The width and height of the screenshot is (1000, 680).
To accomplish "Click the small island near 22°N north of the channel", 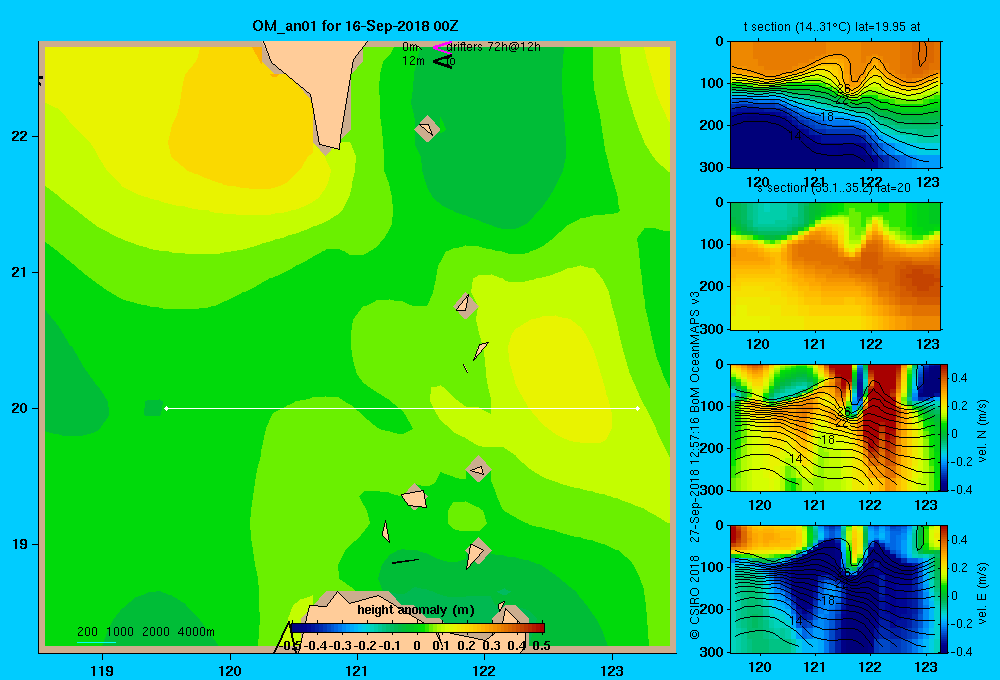I will pyautogui.click(x=427, y=129).
